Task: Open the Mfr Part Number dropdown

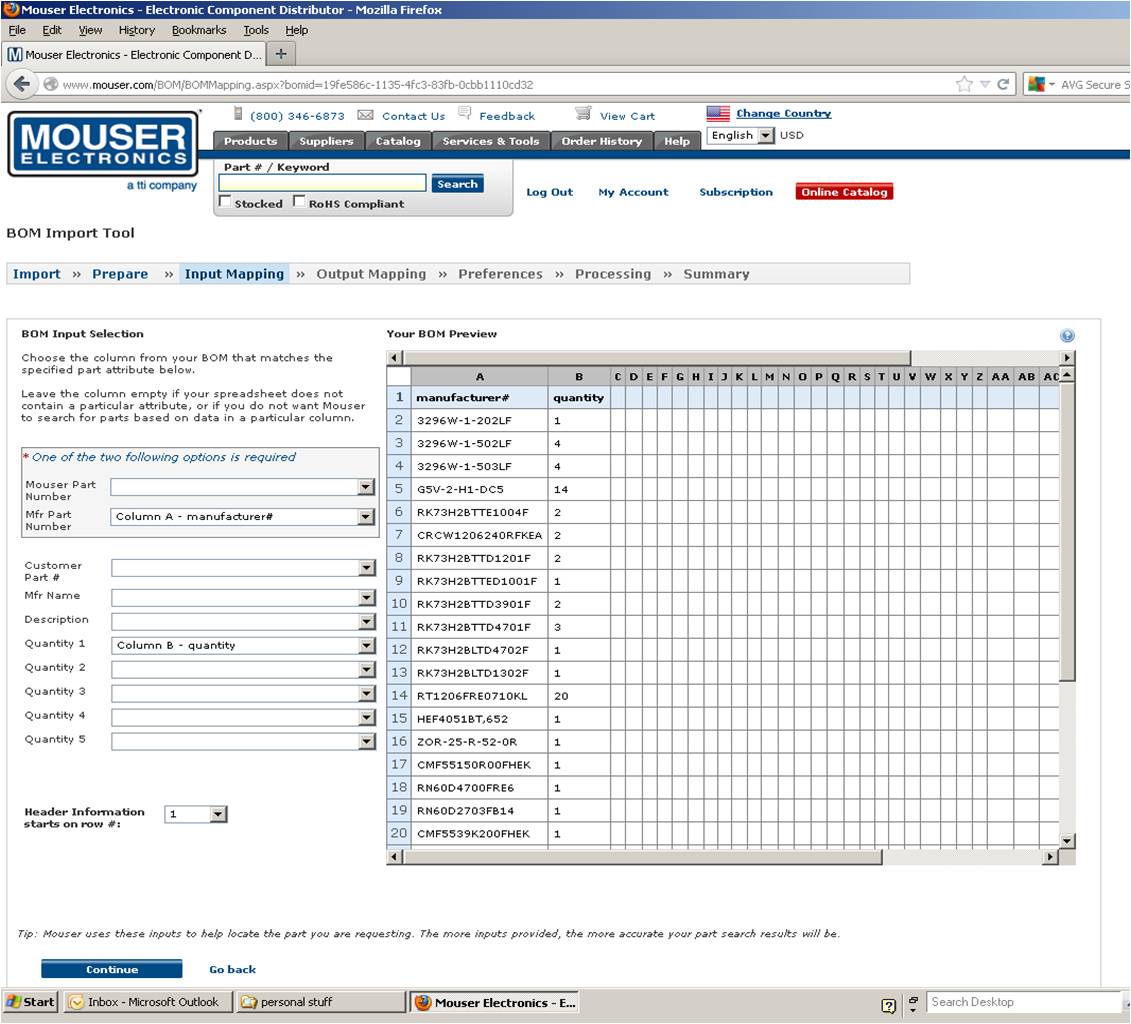Action: point(366,516)
